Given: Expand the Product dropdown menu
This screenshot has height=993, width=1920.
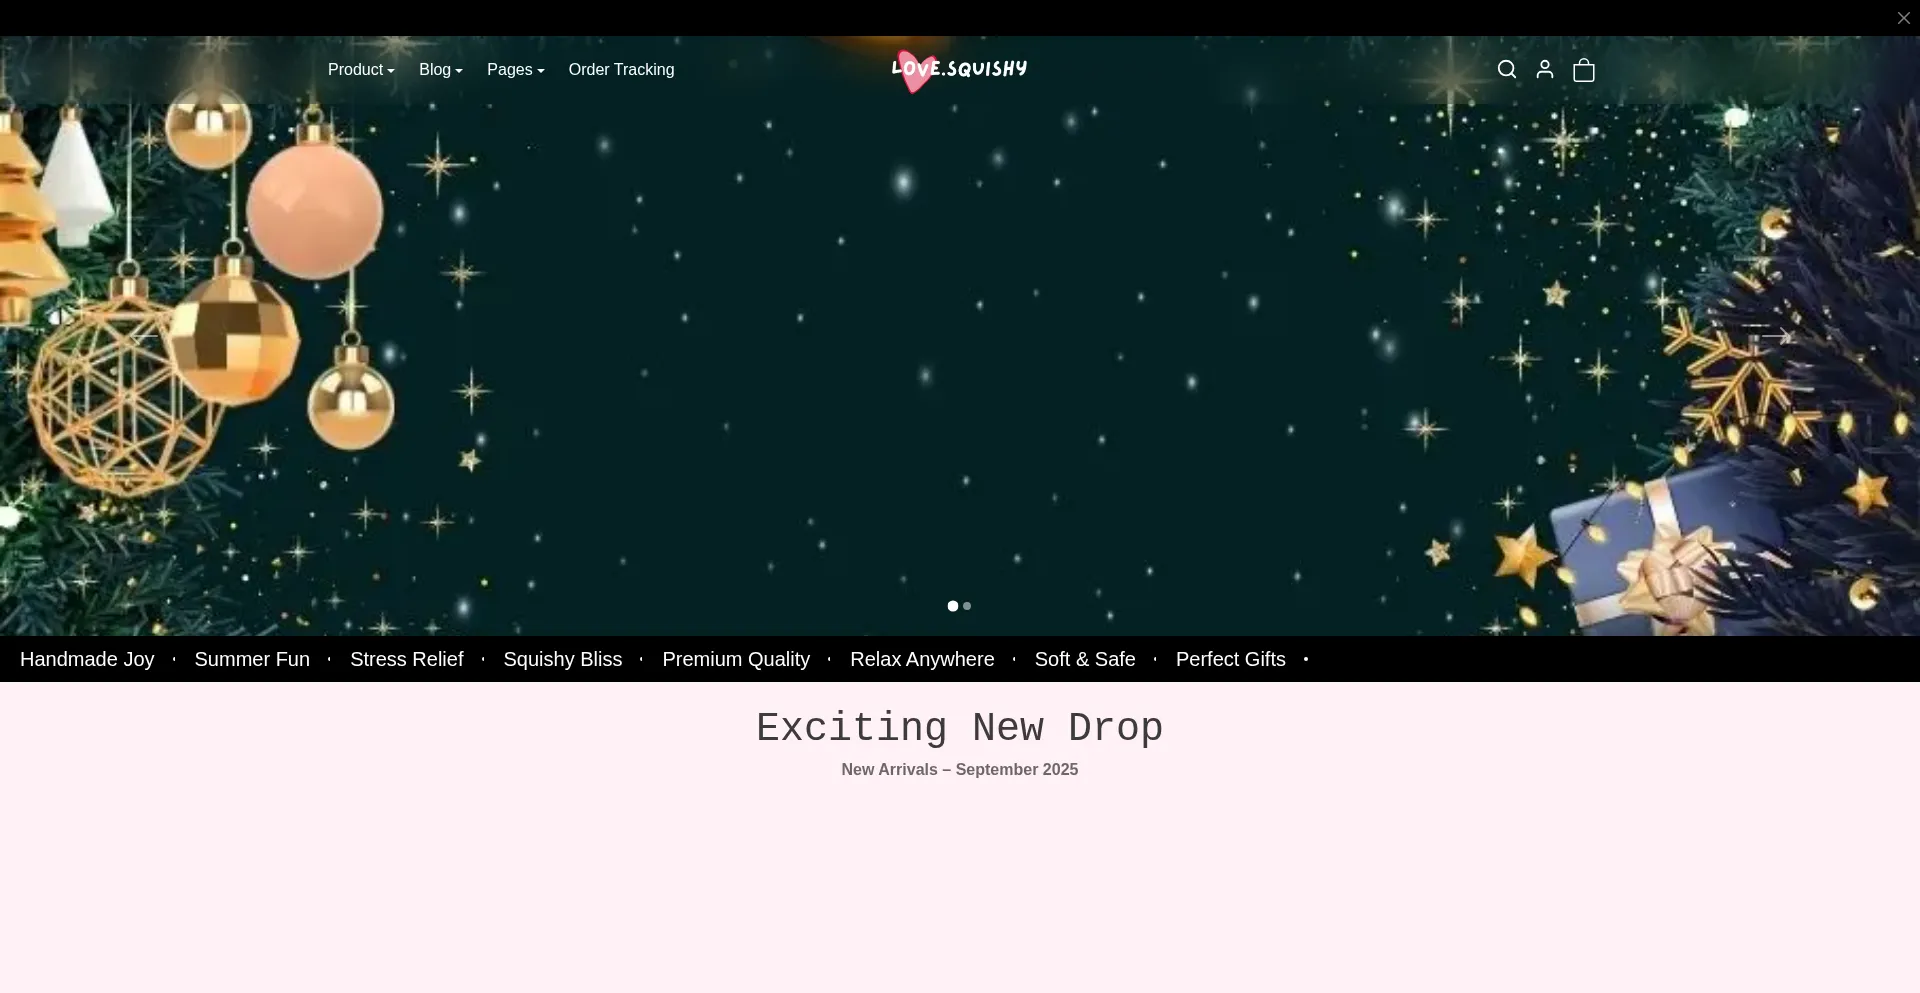Looking at the screenshot, I should tap(361, 70).
